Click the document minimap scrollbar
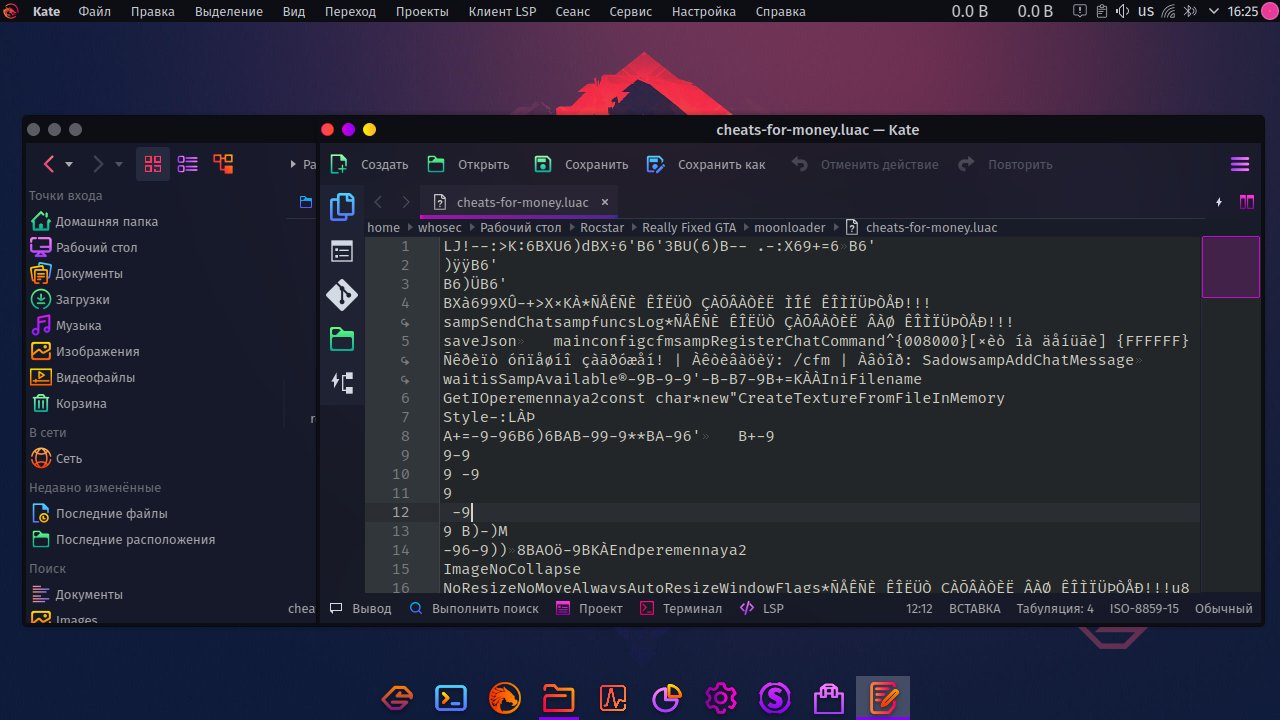The width and height of the screenshot is (1280, 720). point(1230,267)
